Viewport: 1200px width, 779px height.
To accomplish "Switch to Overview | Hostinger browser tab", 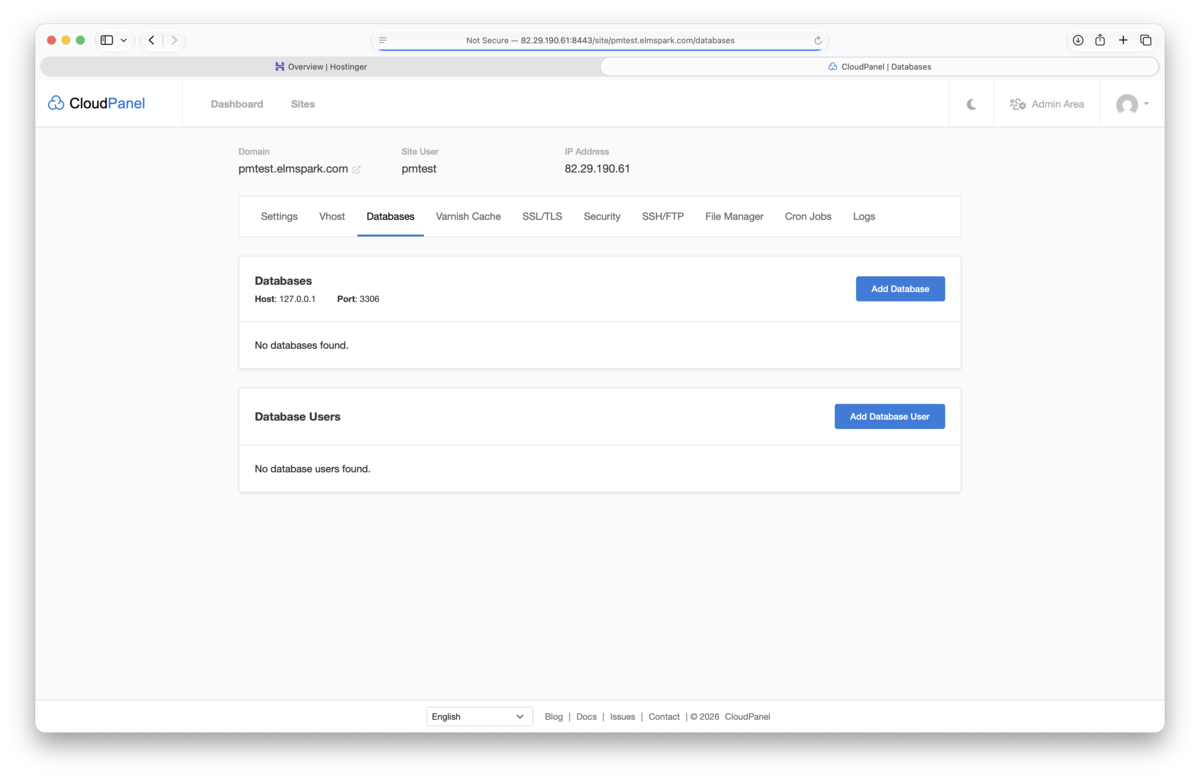I will pyautogui.click(x=321, y=67).
